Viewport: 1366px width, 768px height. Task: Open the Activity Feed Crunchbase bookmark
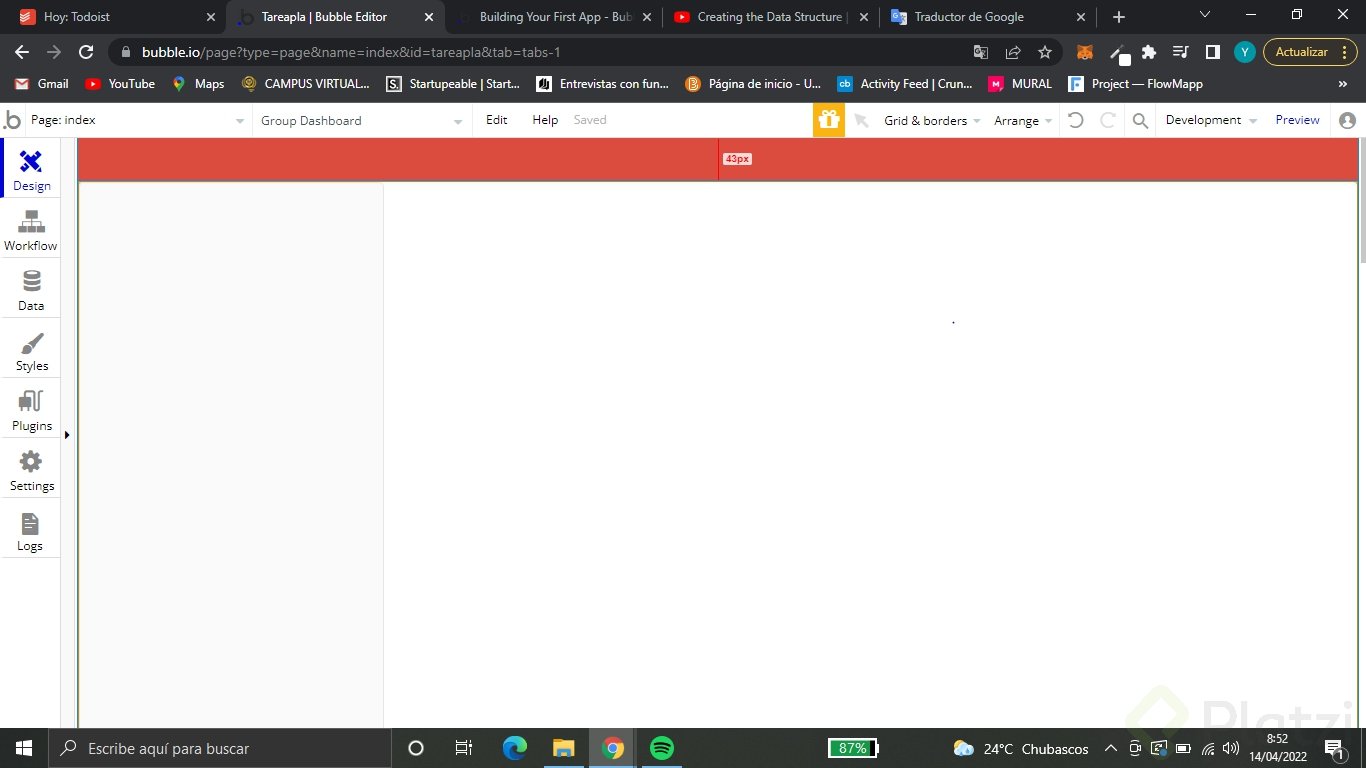(905, 84)
